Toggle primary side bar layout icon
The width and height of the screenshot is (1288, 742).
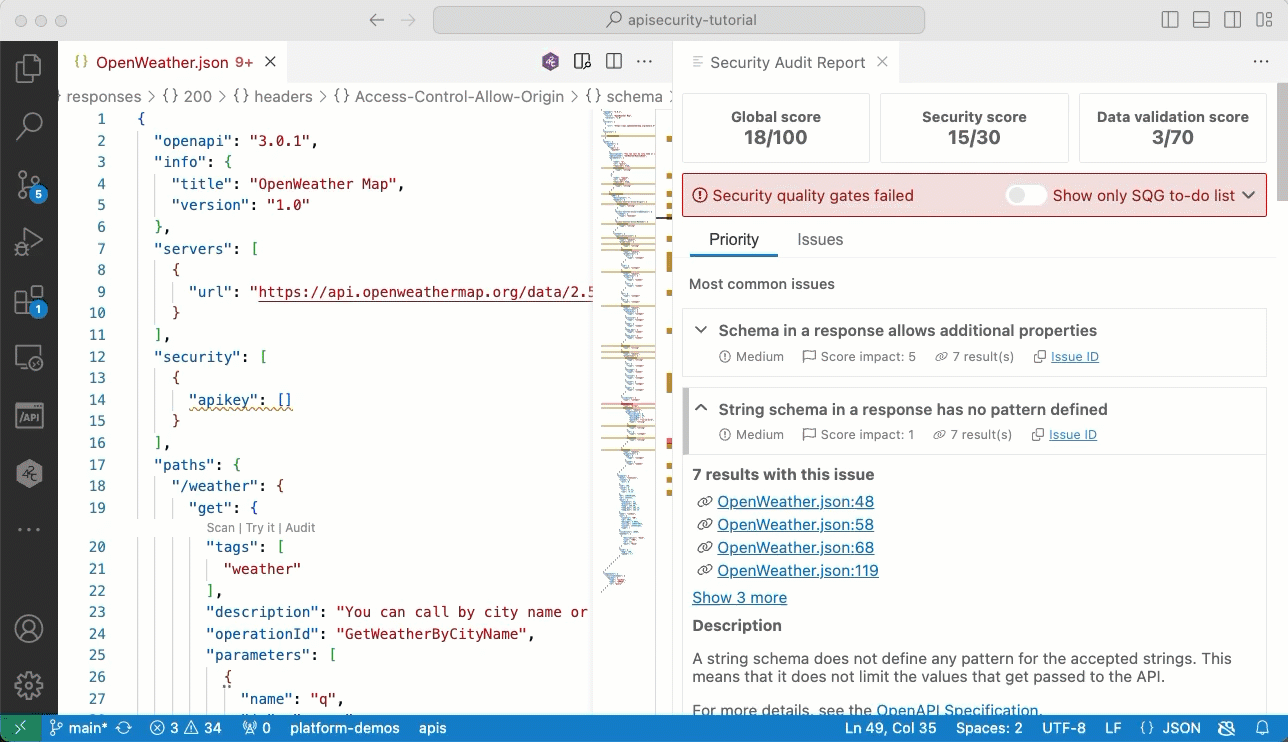(1170, 20)
